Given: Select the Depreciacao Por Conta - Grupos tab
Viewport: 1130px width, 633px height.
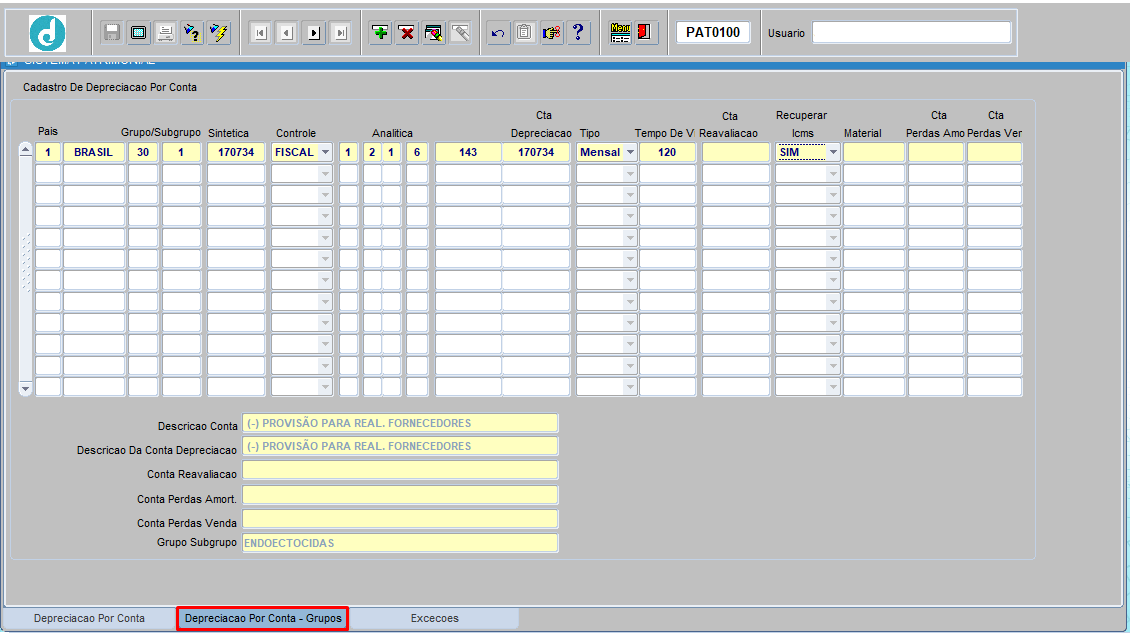Looking at the screenshot, I should [263, 619].
